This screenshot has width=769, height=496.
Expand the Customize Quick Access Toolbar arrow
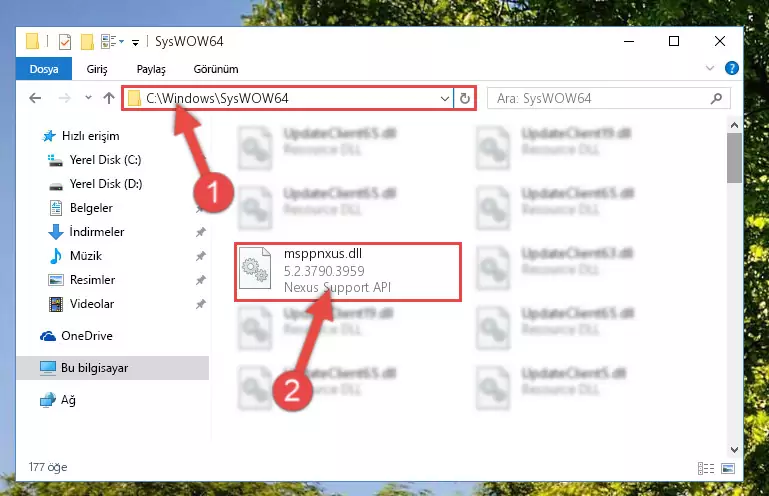tap(135, 43)
